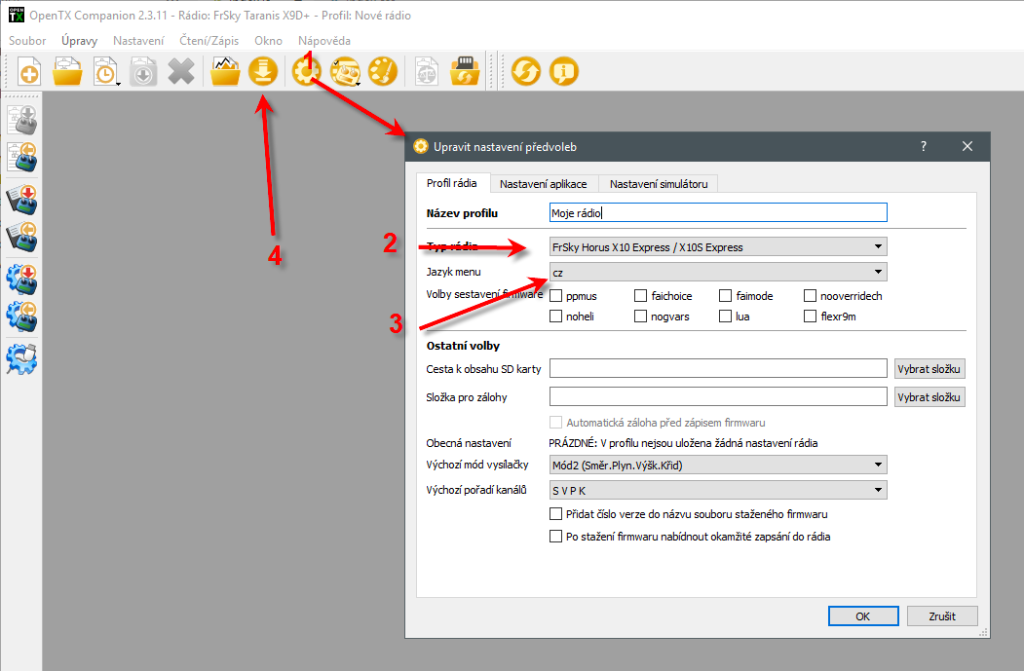Viewport: 1024px width, 671px height.
Task: Check the lua build option
Action: click(726, 317)
